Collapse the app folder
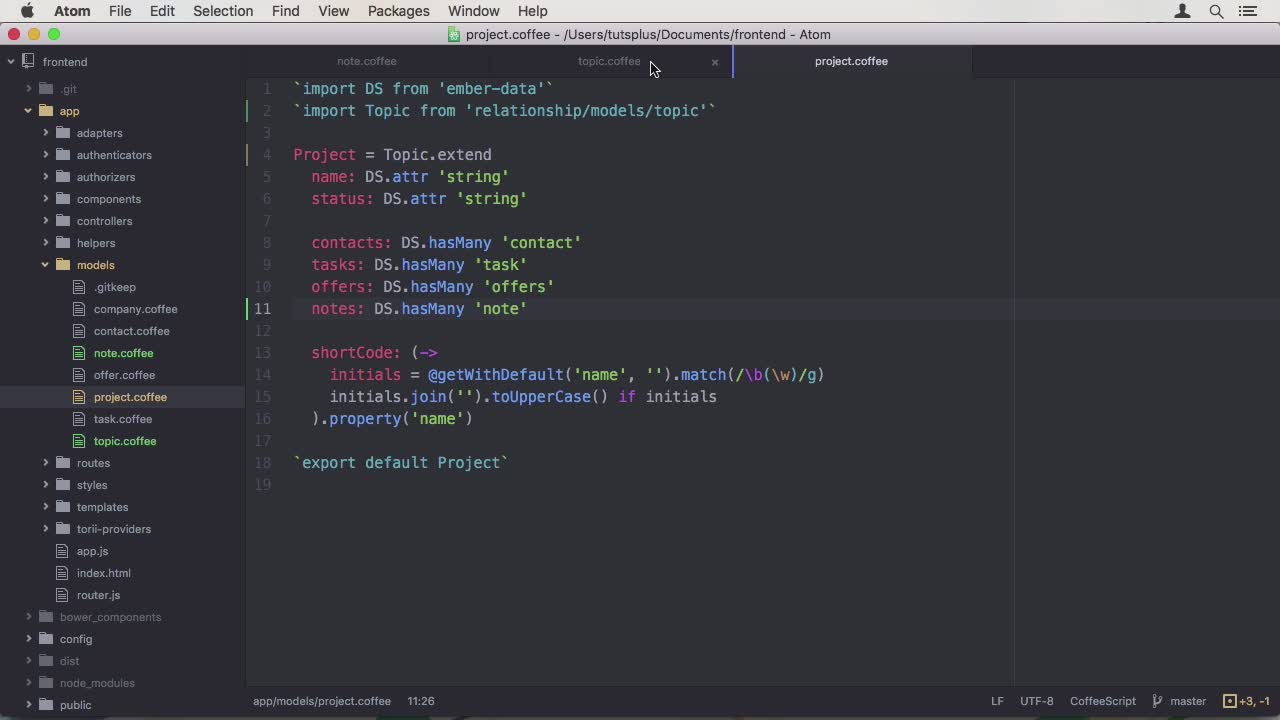 click(28, 111)
